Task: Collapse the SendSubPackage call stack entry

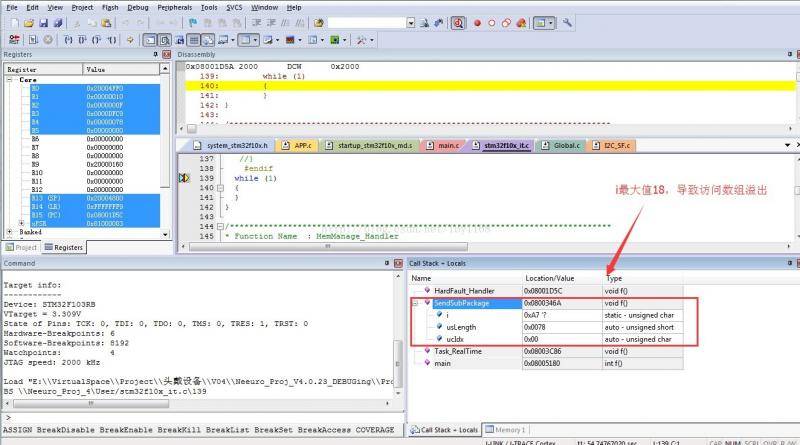Action: tap(416, 301)
